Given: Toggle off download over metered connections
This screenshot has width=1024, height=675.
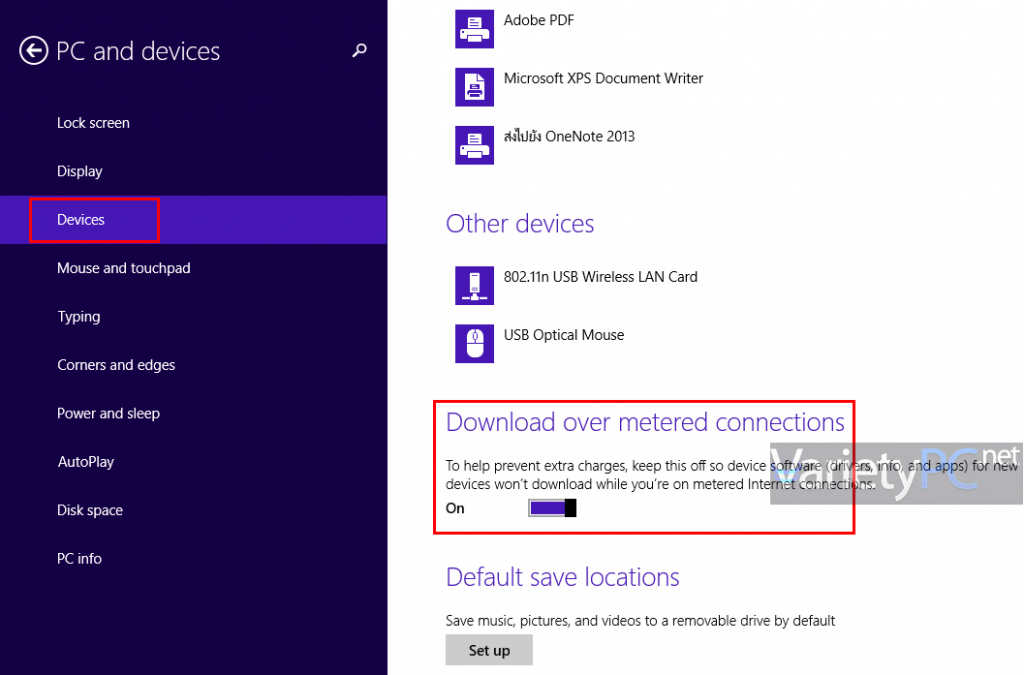Looking at the screenshot, I should (x=552, y=507).
